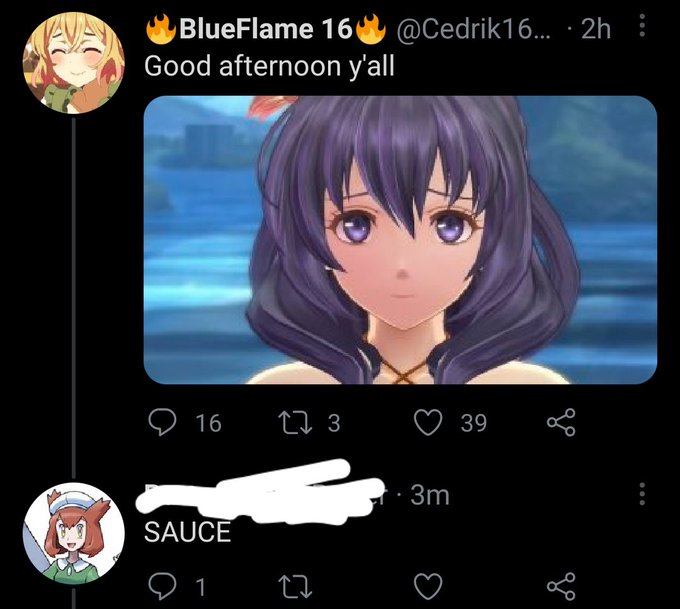Screen dimensions: 680x609
Task: Open BlueFlame 16's profile avatar
Action: pos(74,62)
